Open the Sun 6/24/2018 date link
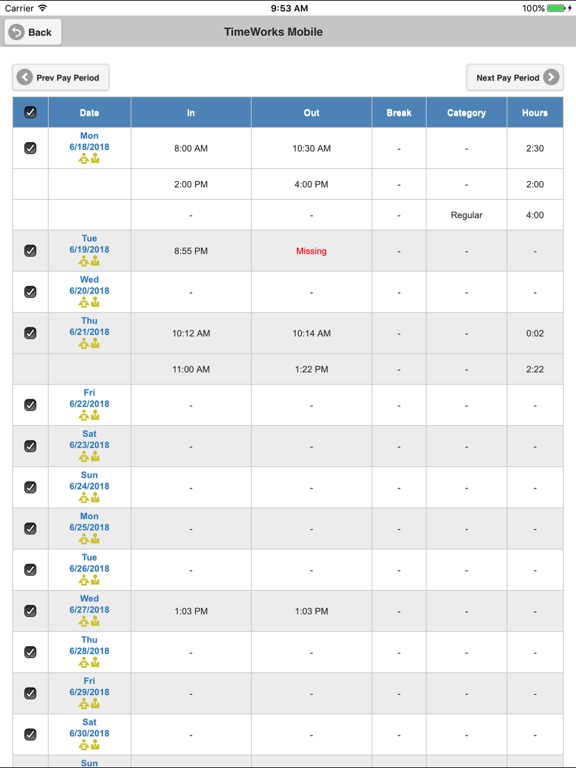 [x=89, y=480]
